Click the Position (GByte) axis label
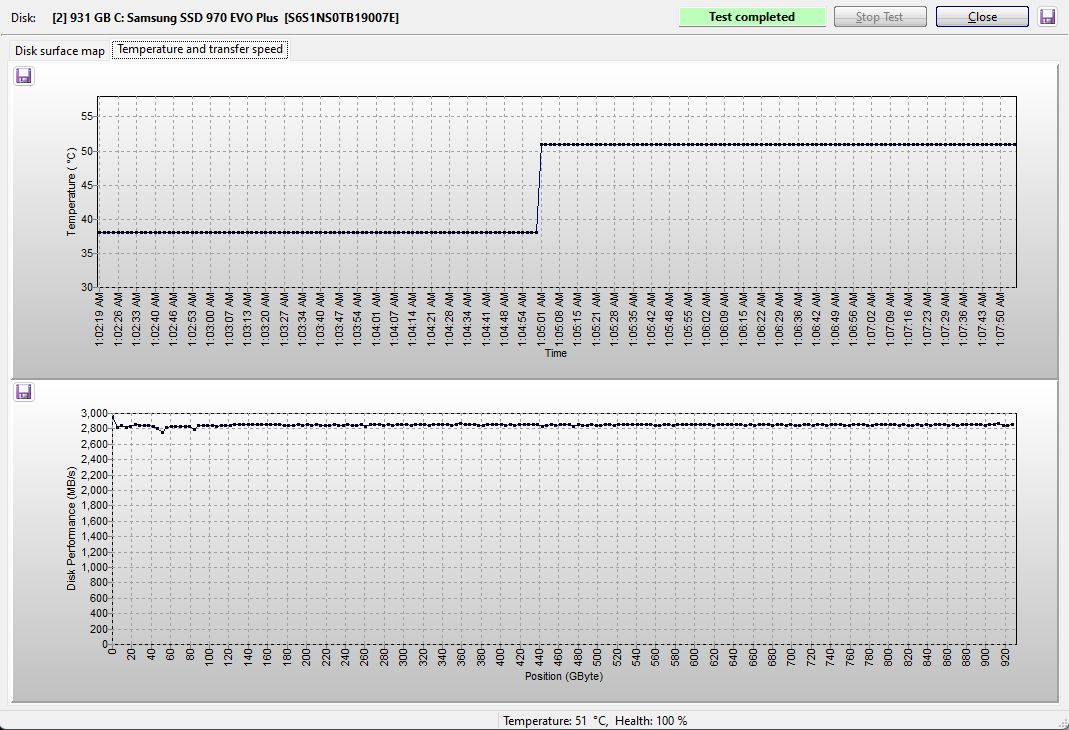 tap(564, 676)
